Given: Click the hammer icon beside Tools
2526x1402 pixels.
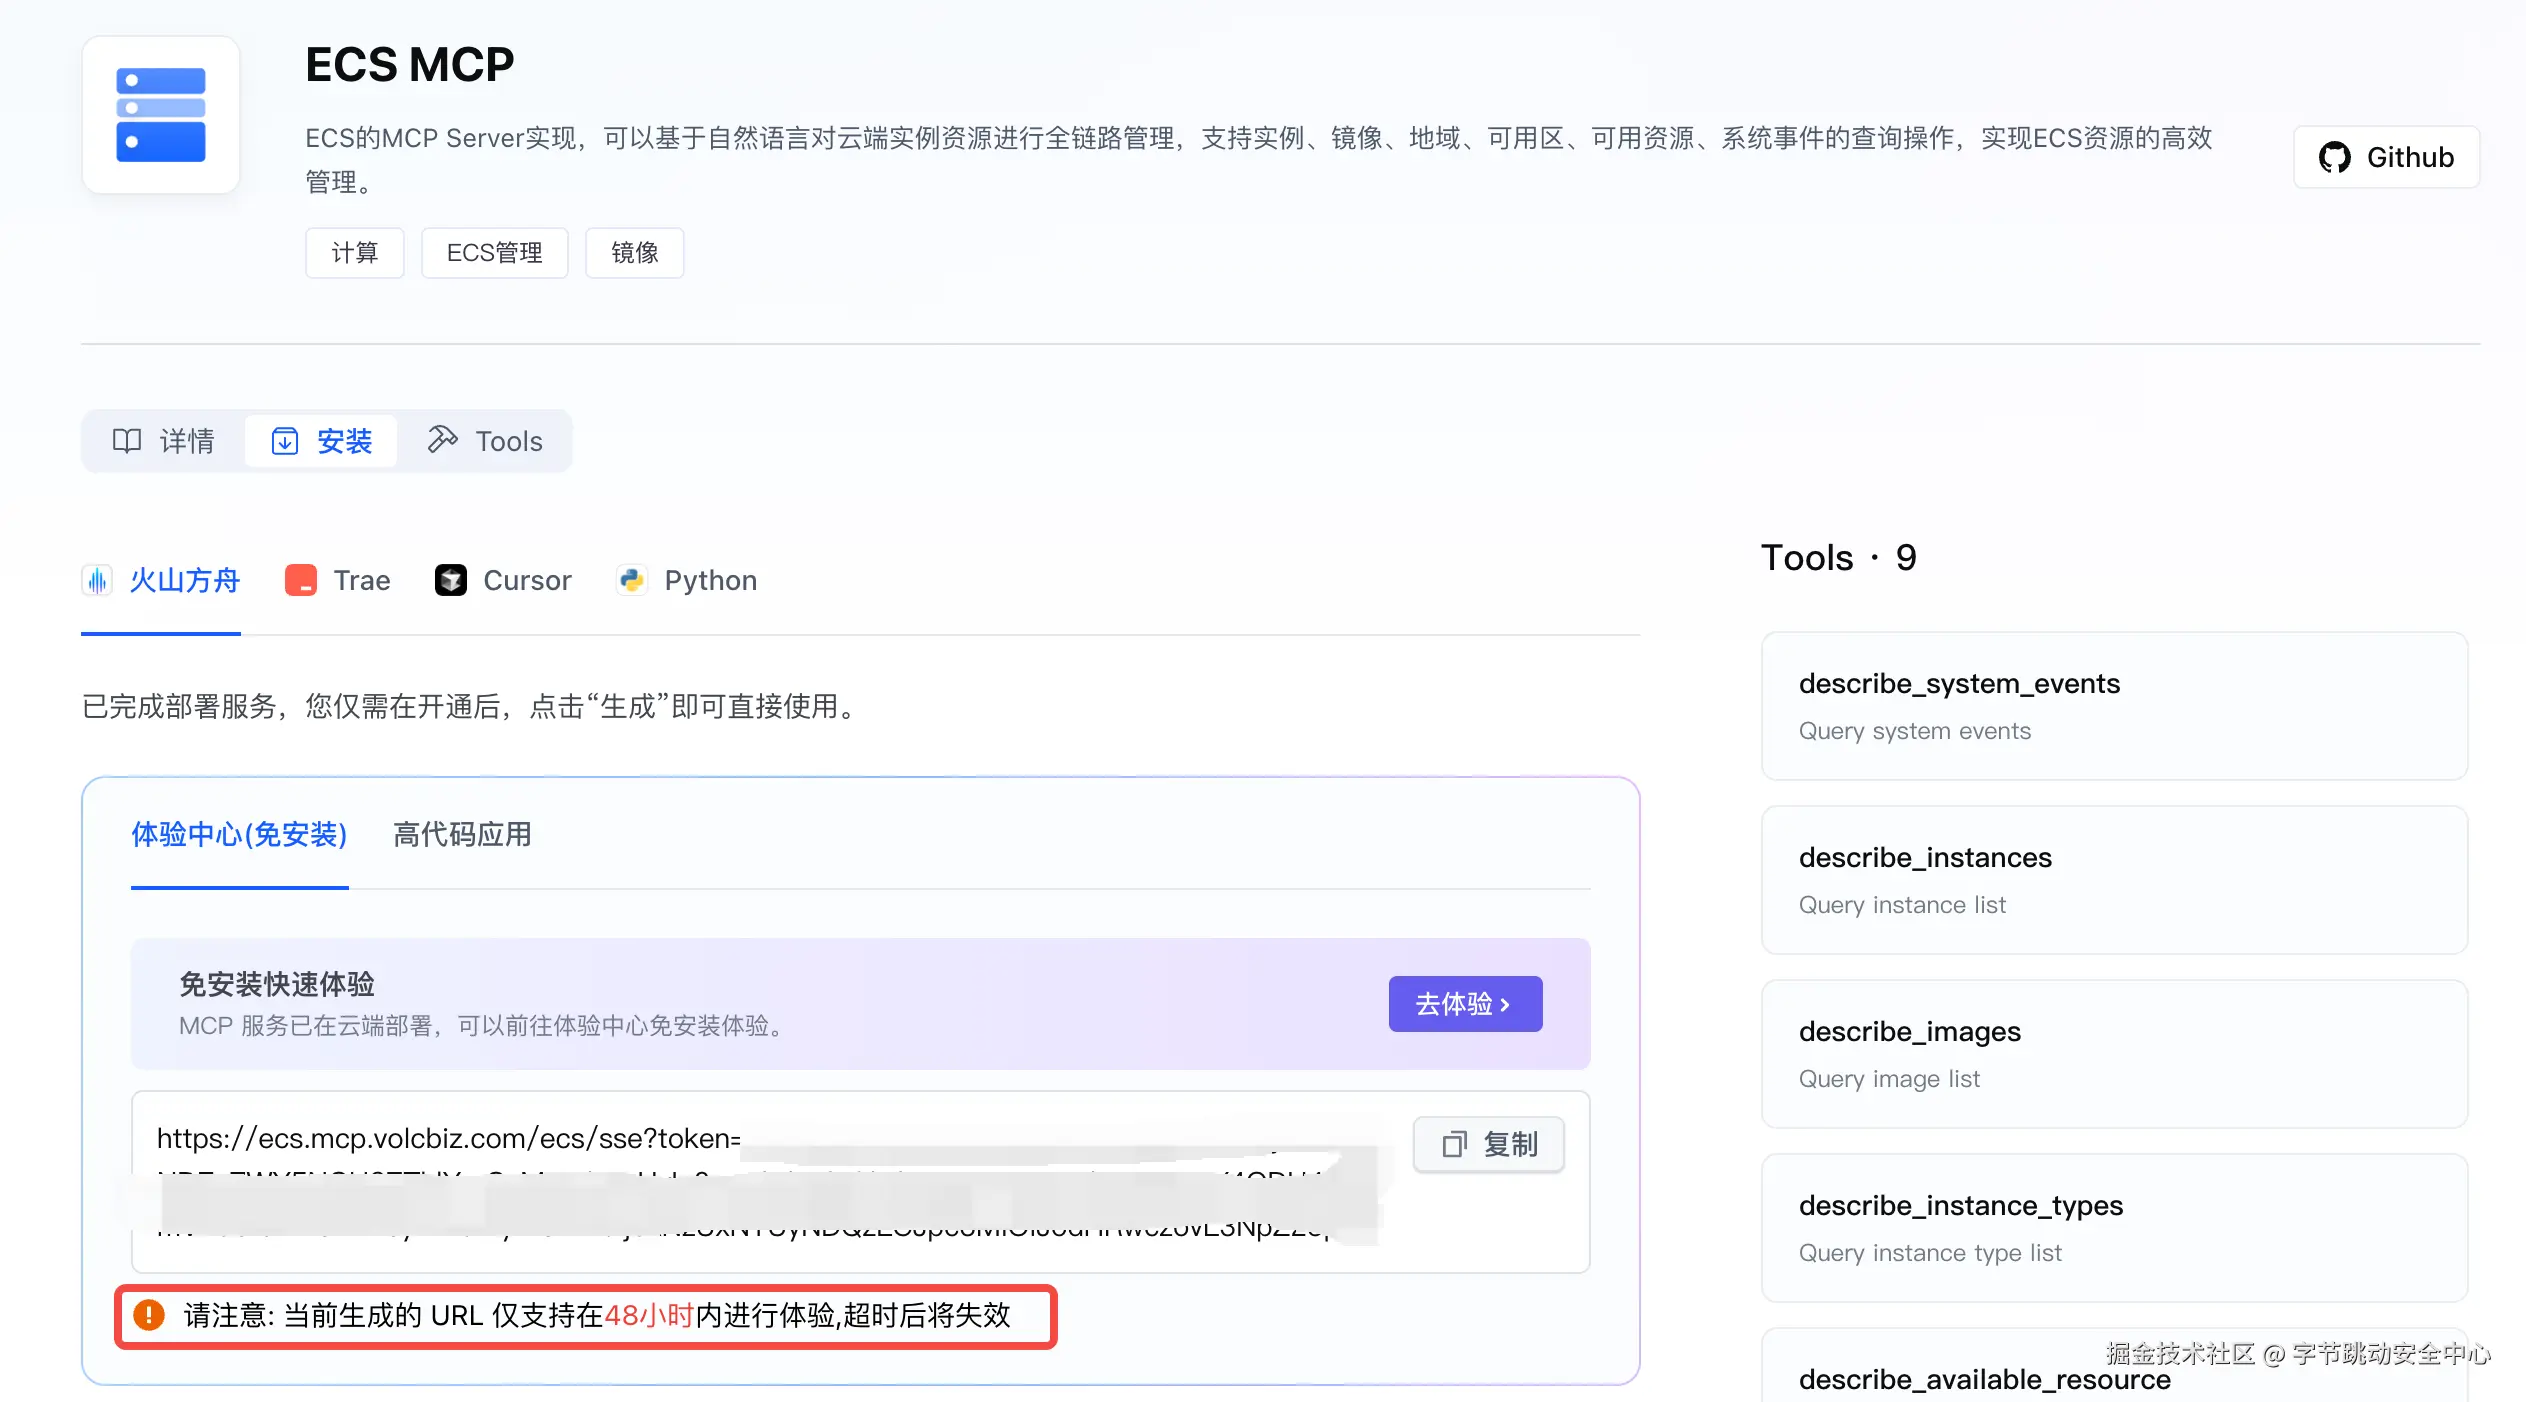Looking at the screenshot, I should pyautogui.click(x=442, y=439).
